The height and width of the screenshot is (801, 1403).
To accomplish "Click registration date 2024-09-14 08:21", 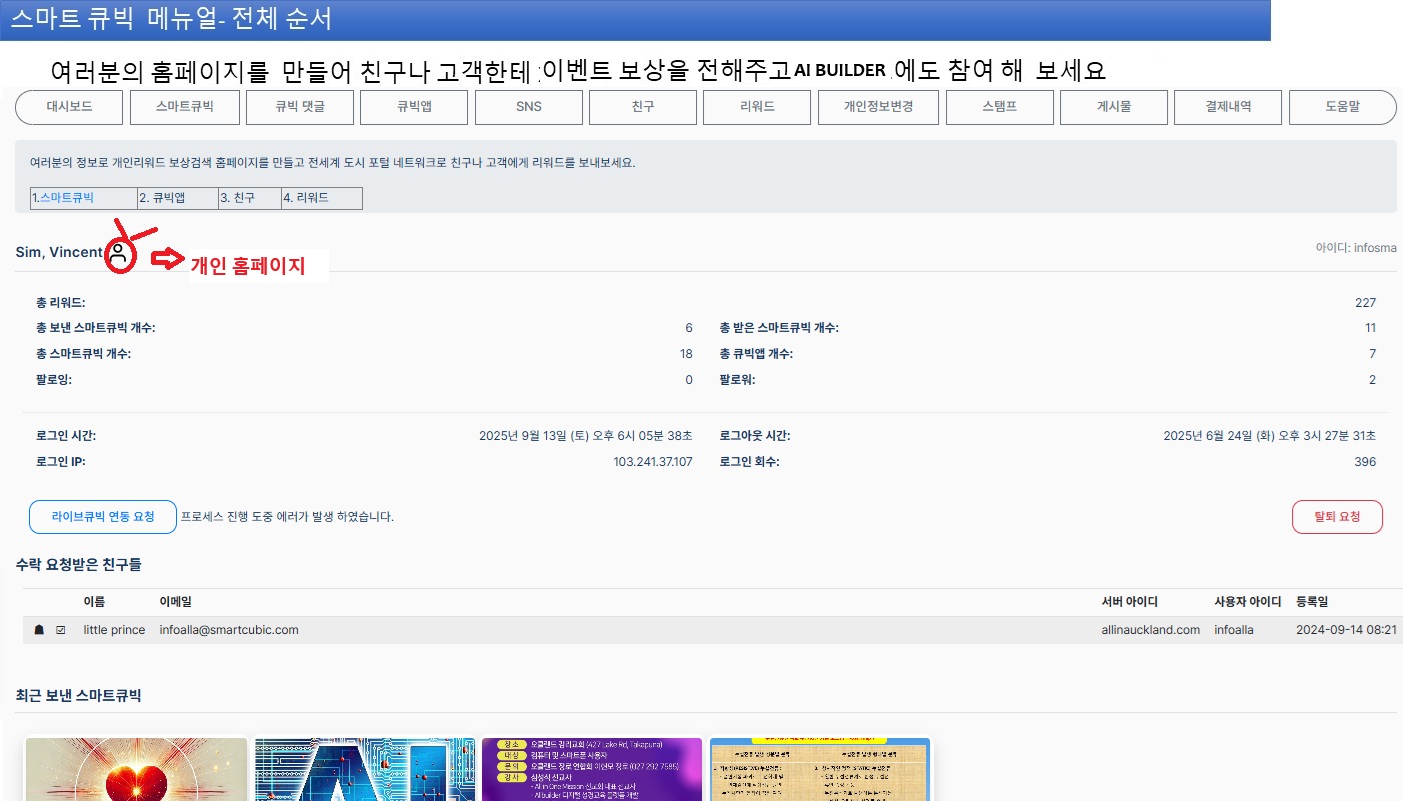I will pyautogui.click(x=1346, y=630).
